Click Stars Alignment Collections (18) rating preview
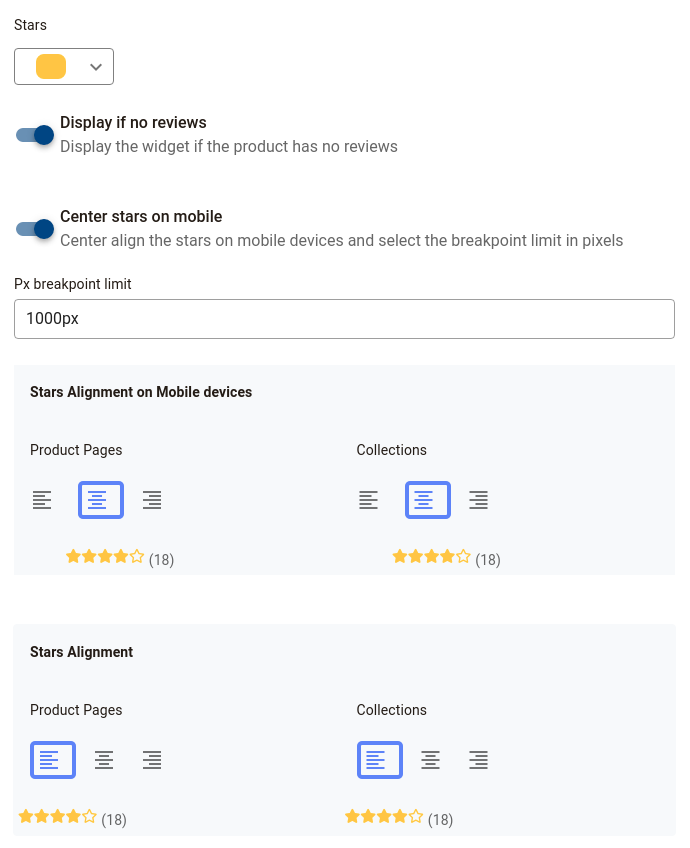Screen dimensions: 690x848 pos(399,818)
